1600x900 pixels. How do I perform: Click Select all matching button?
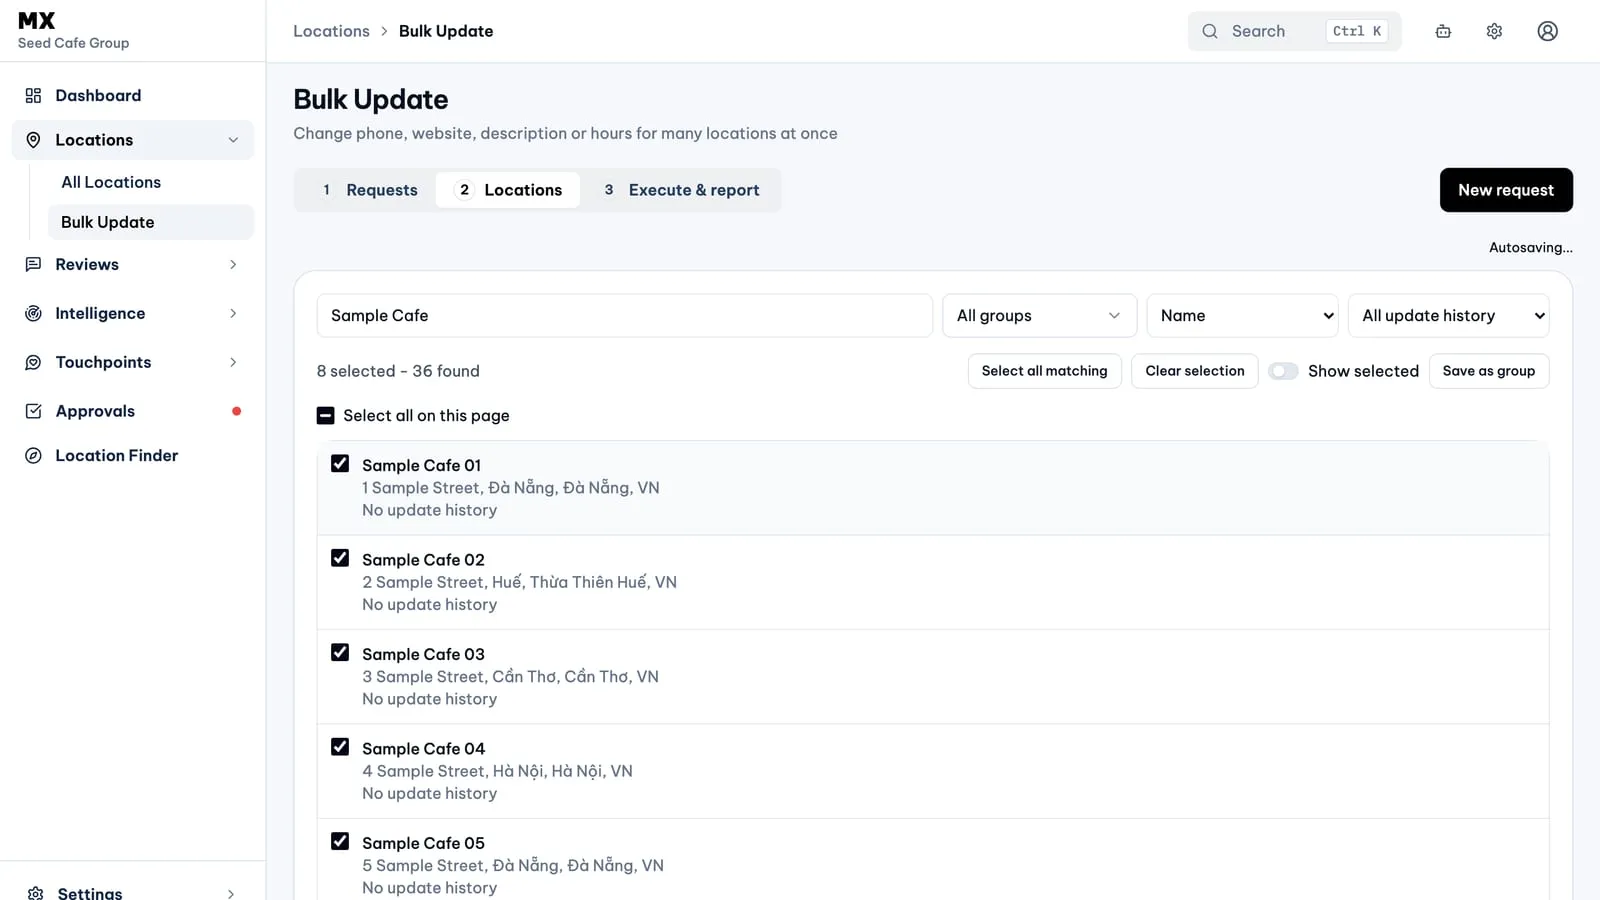click(1044, 371)
